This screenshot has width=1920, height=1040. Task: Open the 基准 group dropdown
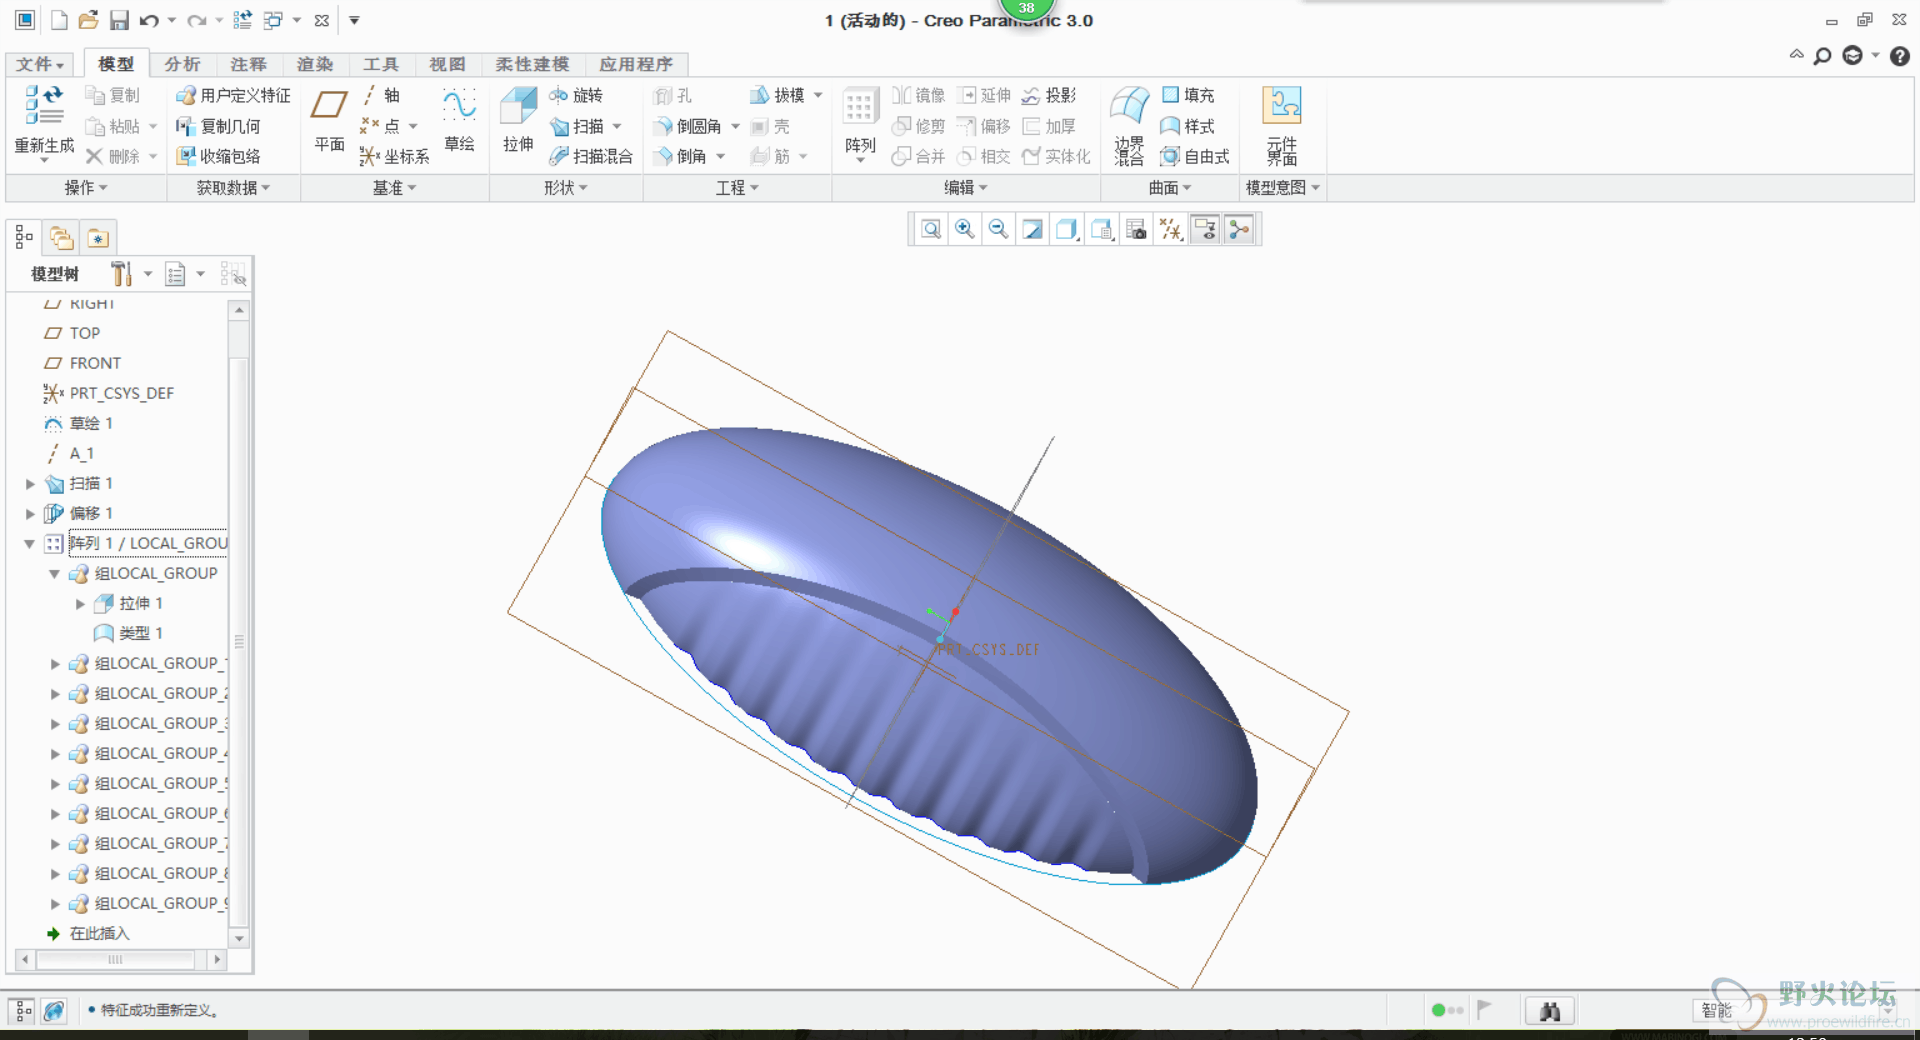coord(394,188)
